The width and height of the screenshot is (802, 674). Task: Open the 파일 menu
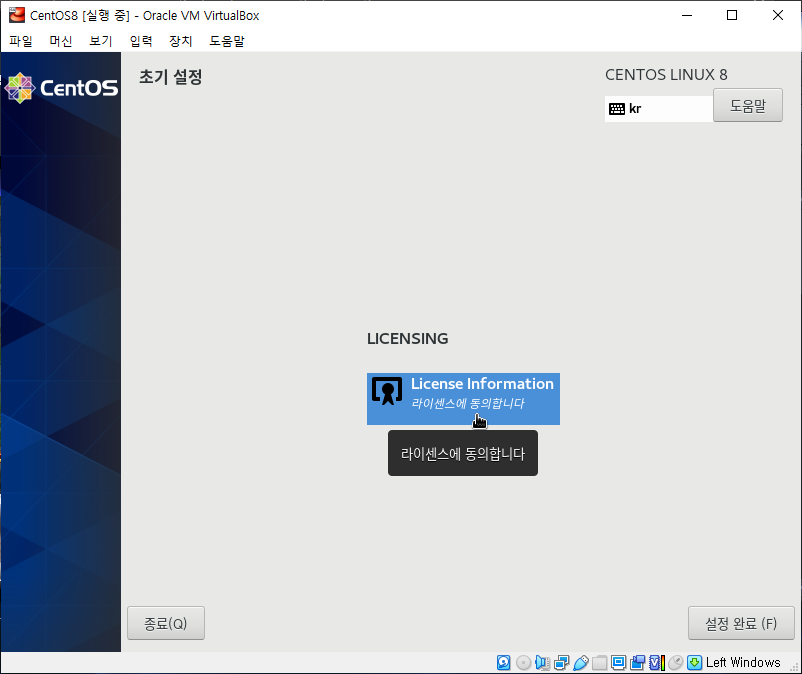(21, 41)
